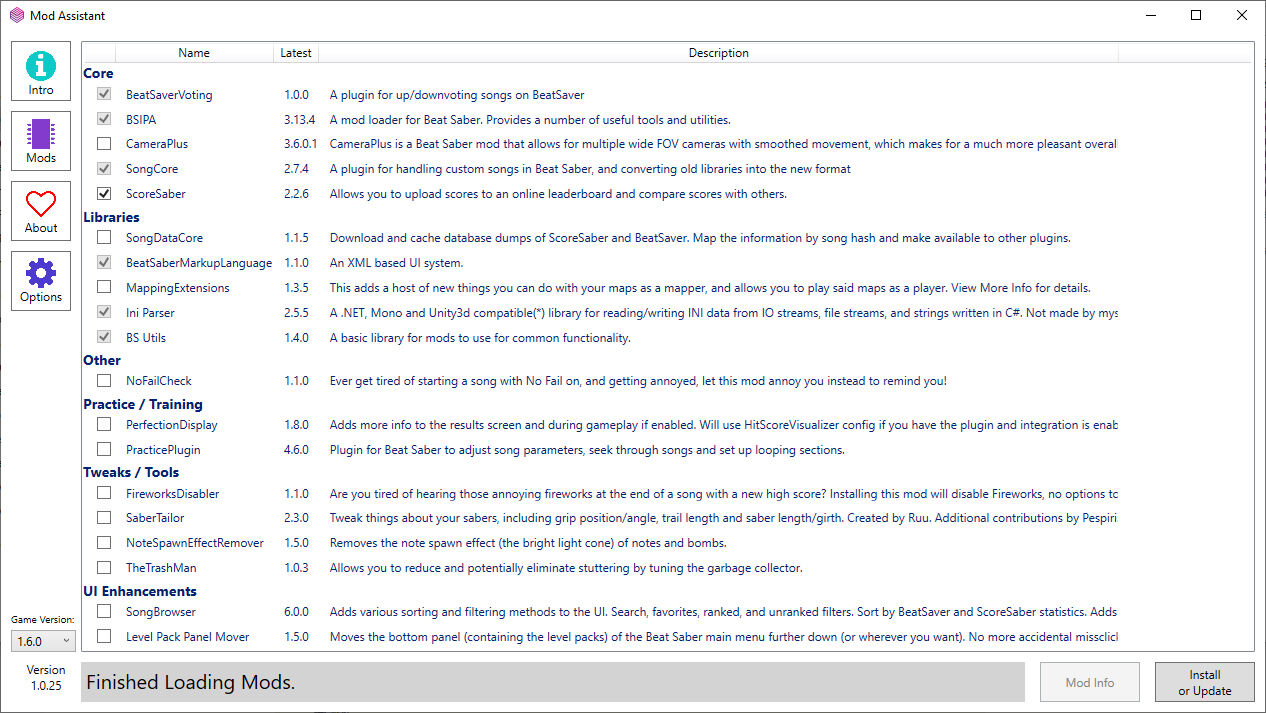
Task: Select the Core group header
Action: point(98,73)
